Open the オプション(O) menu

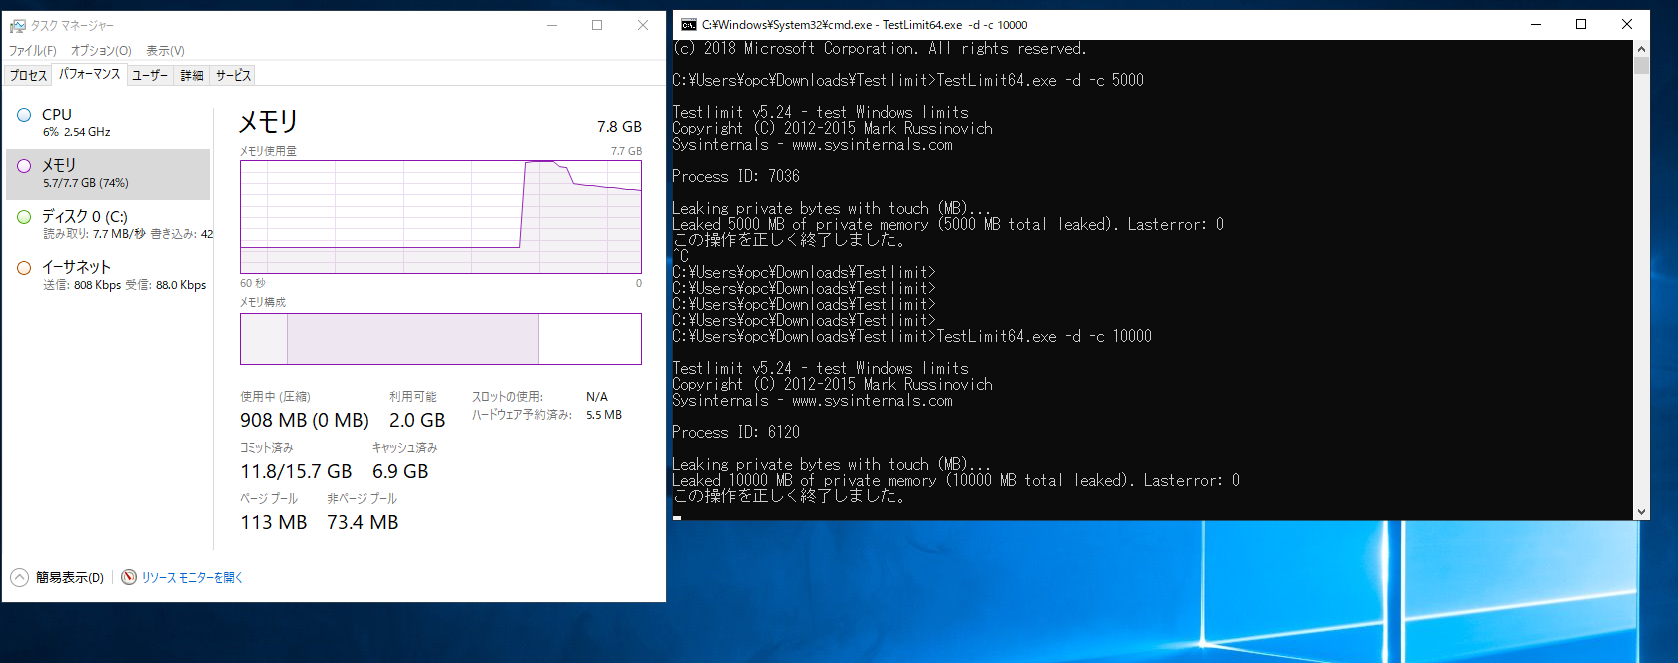pos(101,50)
